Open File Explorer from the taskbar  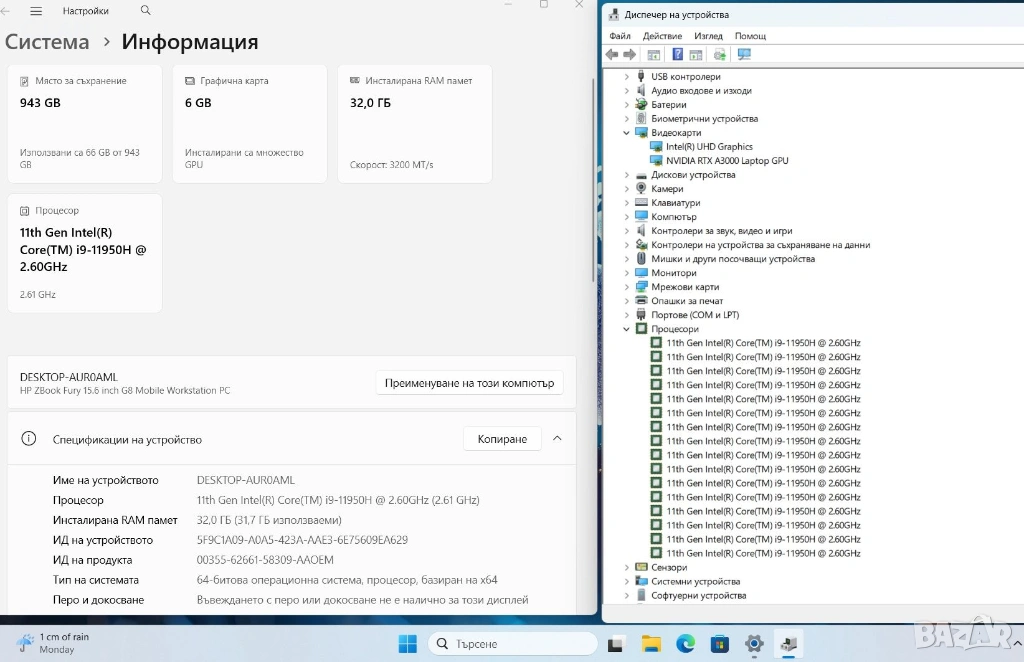pyautogui.click(x=651, y=644)
